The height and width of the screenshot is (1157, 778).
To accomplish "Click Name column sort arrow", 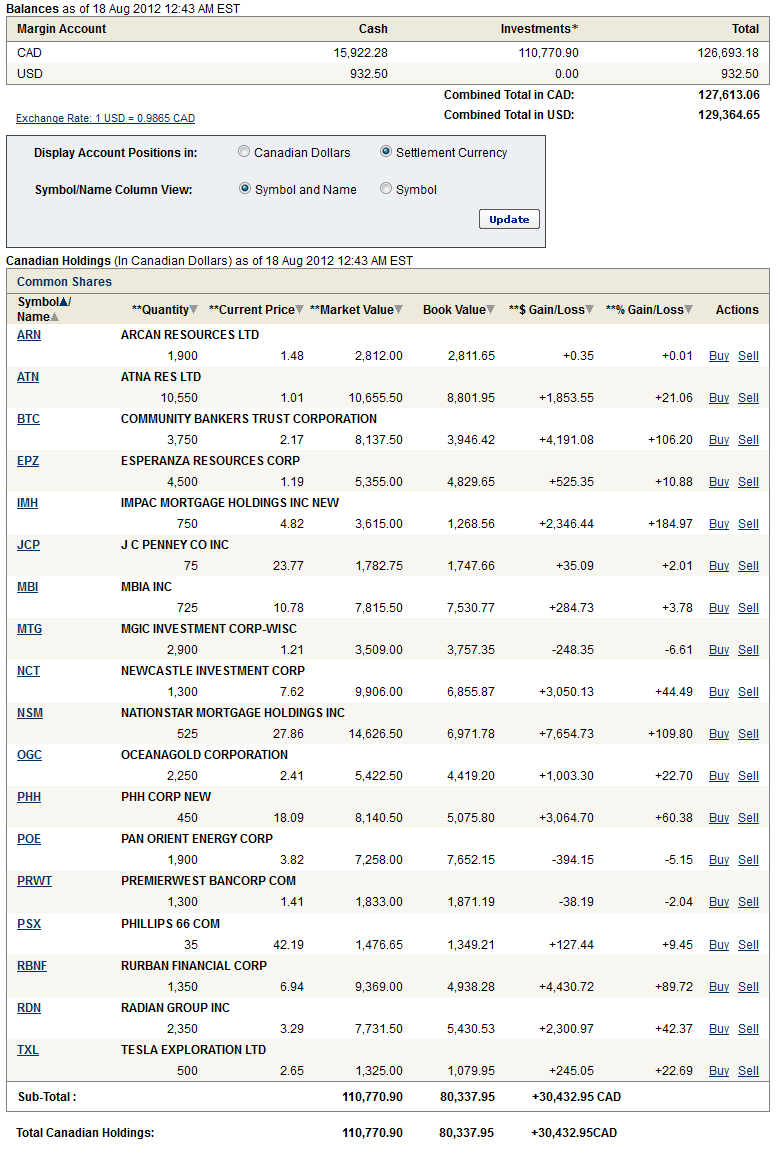I will [55, 317].
